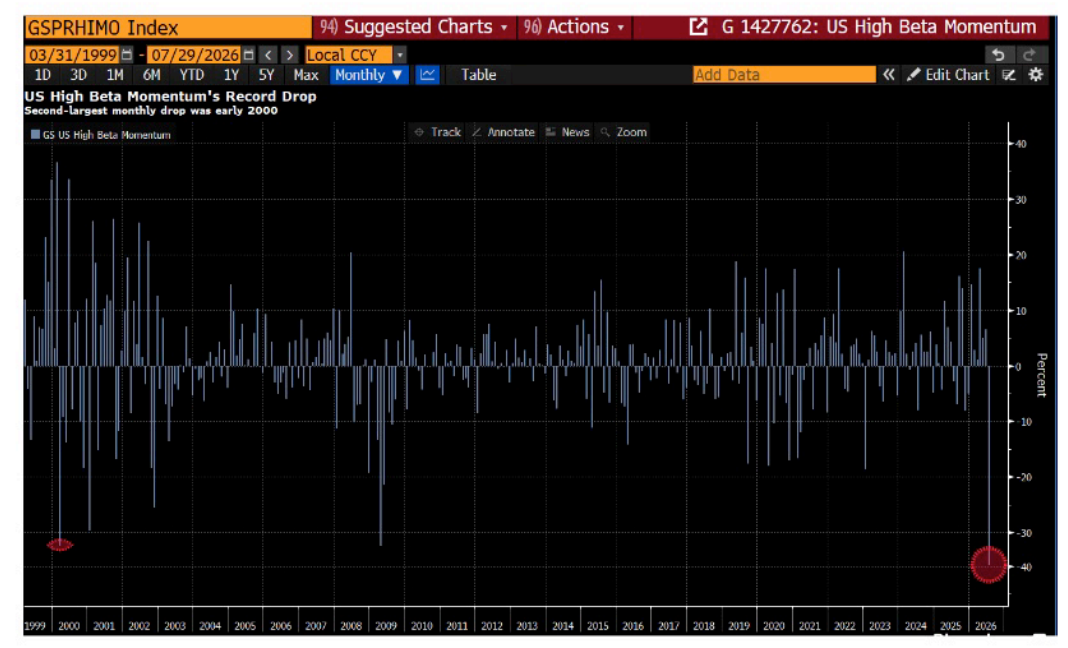This screenshot has height=648, width=1068.
Task: Open chart settings gear icon
Action: click(1035, 75)
